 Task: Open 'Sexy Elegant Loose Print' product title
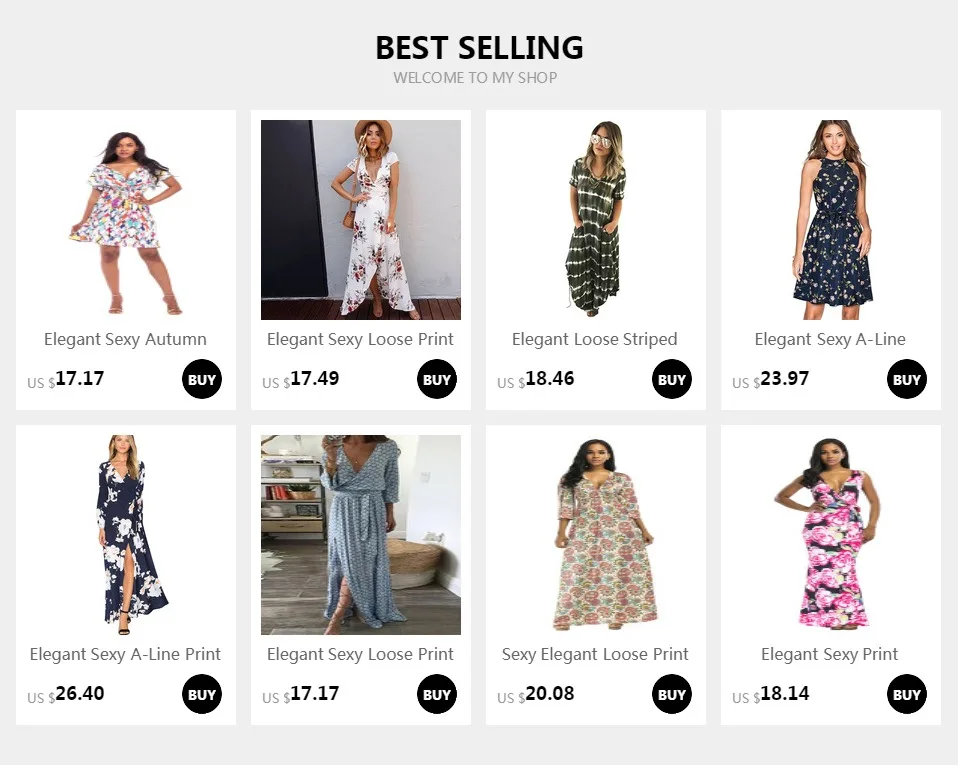click(x=595, y=654)
